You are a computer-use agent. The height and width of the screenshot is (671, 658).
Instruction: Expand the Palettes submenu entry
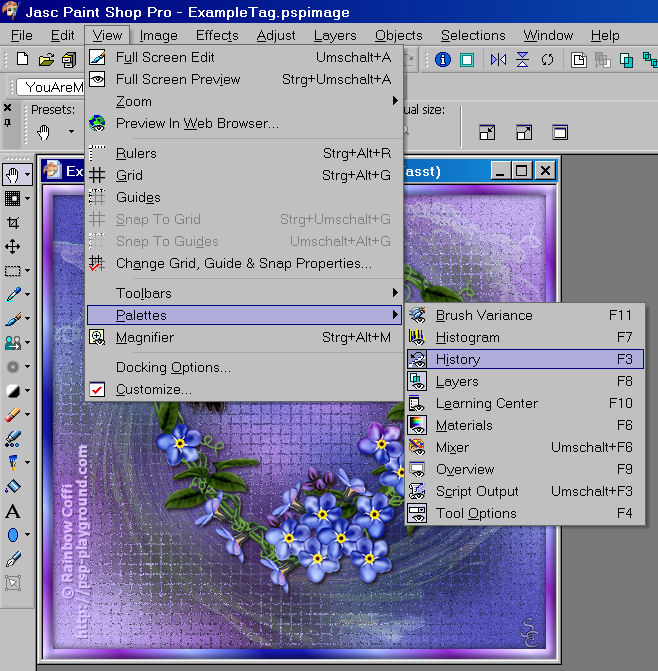244,315
